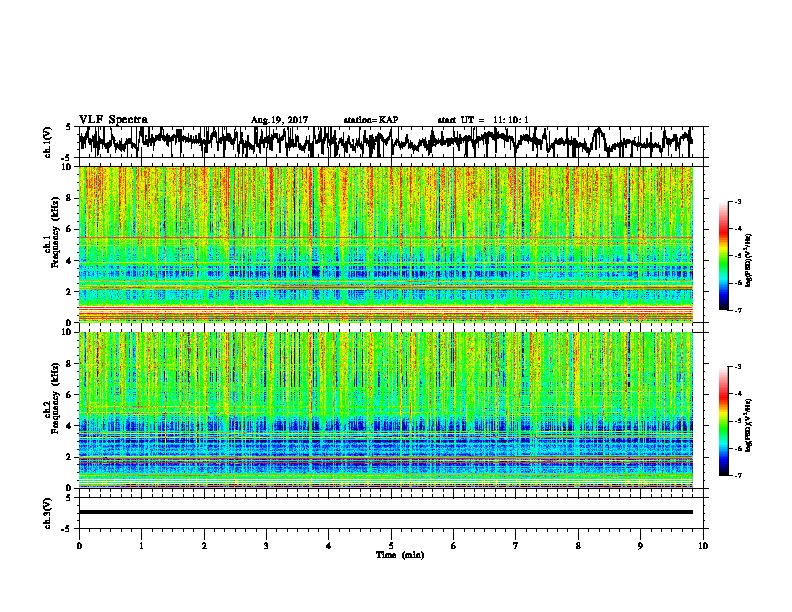Click the "-3" label on ch.2 color bar
792x612 pixels.
pos(737,367)
